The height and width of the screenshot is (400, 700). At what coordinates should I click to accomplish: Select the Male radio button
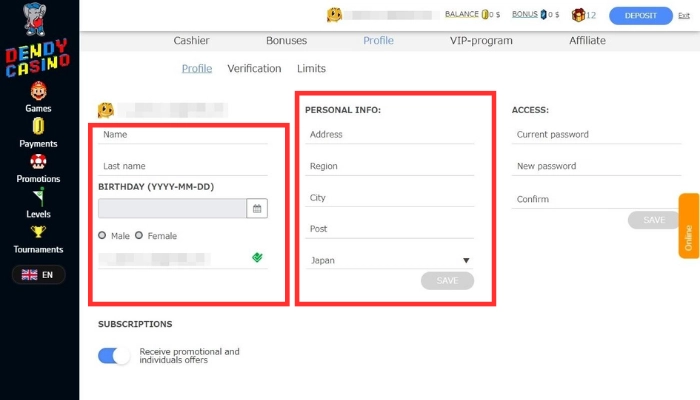102,236
